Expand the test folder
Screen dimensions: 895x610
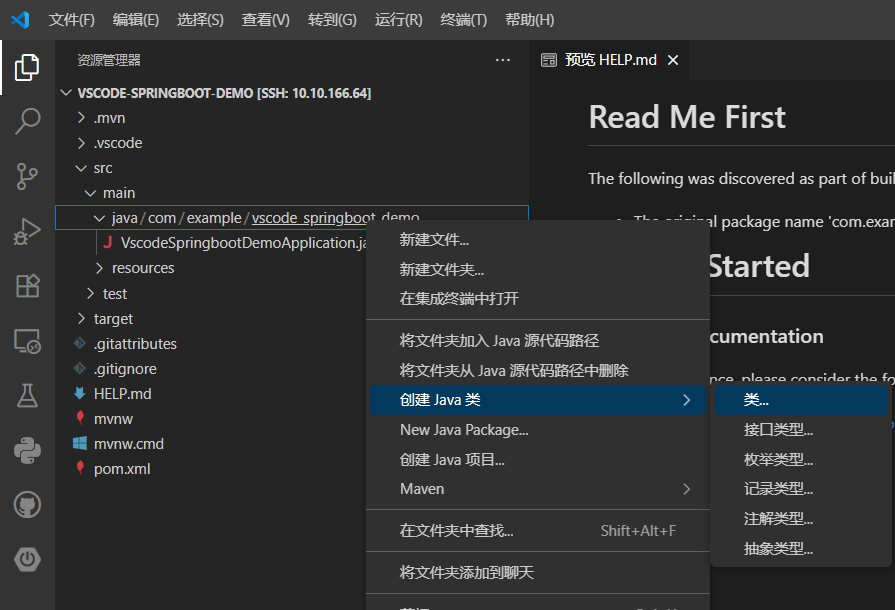[x=90, y=293]
